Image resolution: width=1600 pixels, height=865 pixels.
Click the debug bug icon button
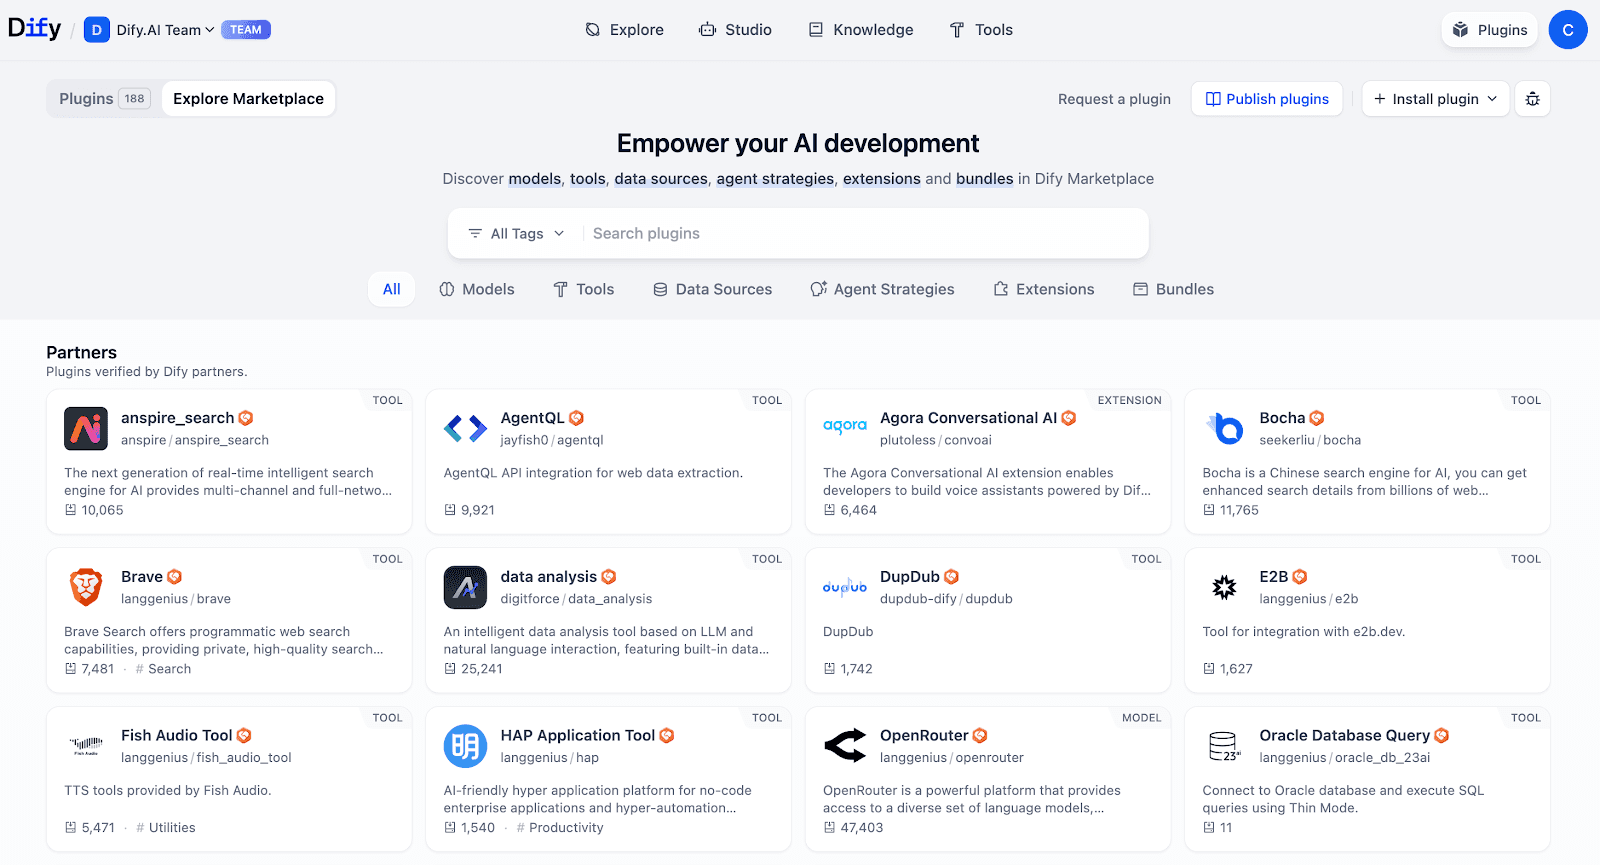(x=1532, y=99)
